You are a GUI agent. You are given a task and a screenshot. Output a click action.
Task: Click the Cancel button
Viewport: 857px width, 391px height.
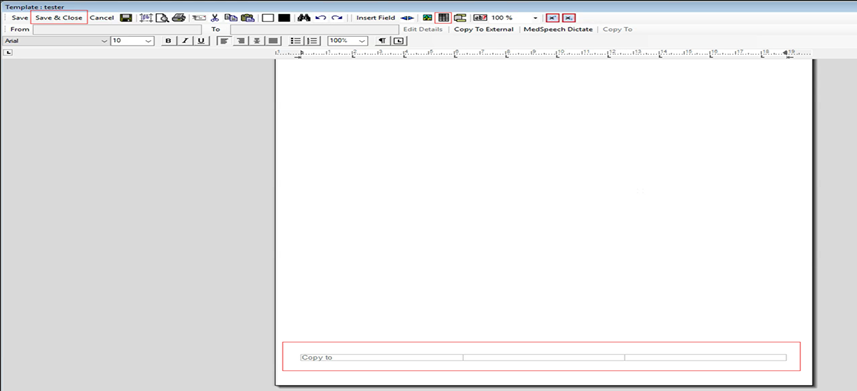(x=102, y=18)
